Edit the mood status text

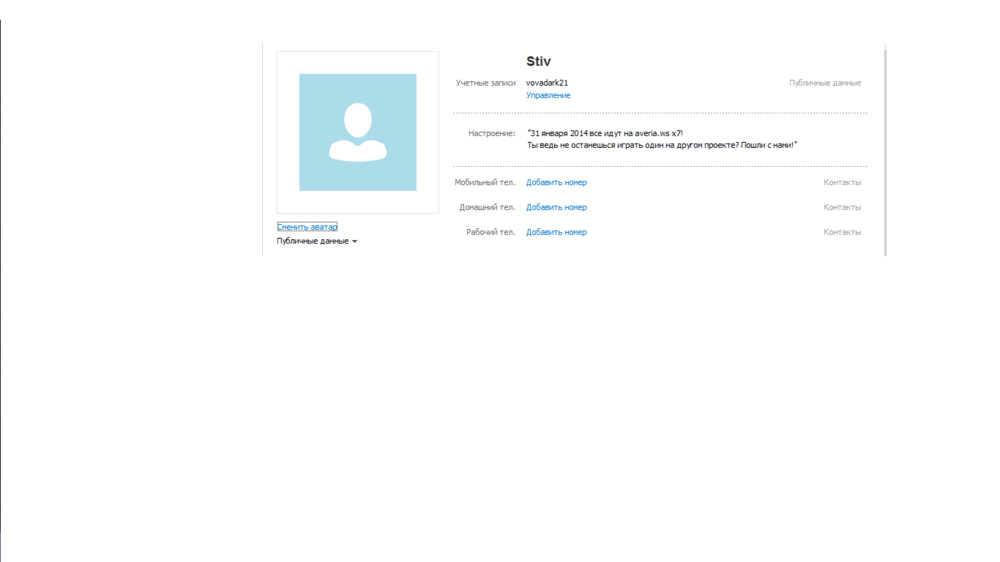point(661,139)
